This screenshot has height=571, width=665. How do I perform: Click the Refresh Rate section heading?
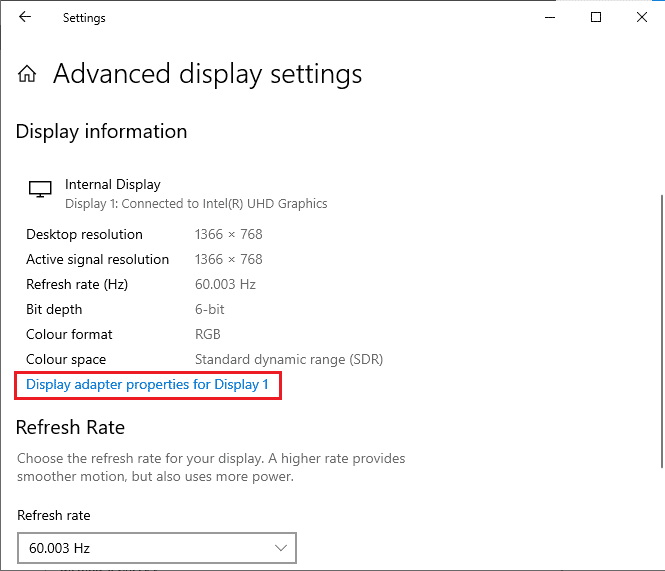tap(70, 428)
